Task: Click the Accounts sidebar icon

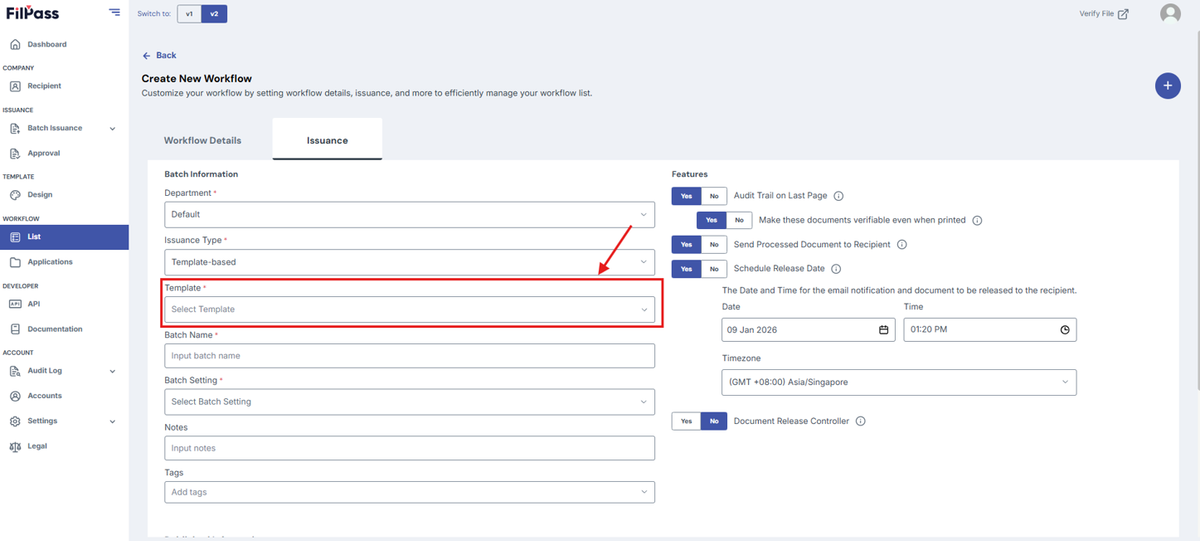Action: pos(15,396)
